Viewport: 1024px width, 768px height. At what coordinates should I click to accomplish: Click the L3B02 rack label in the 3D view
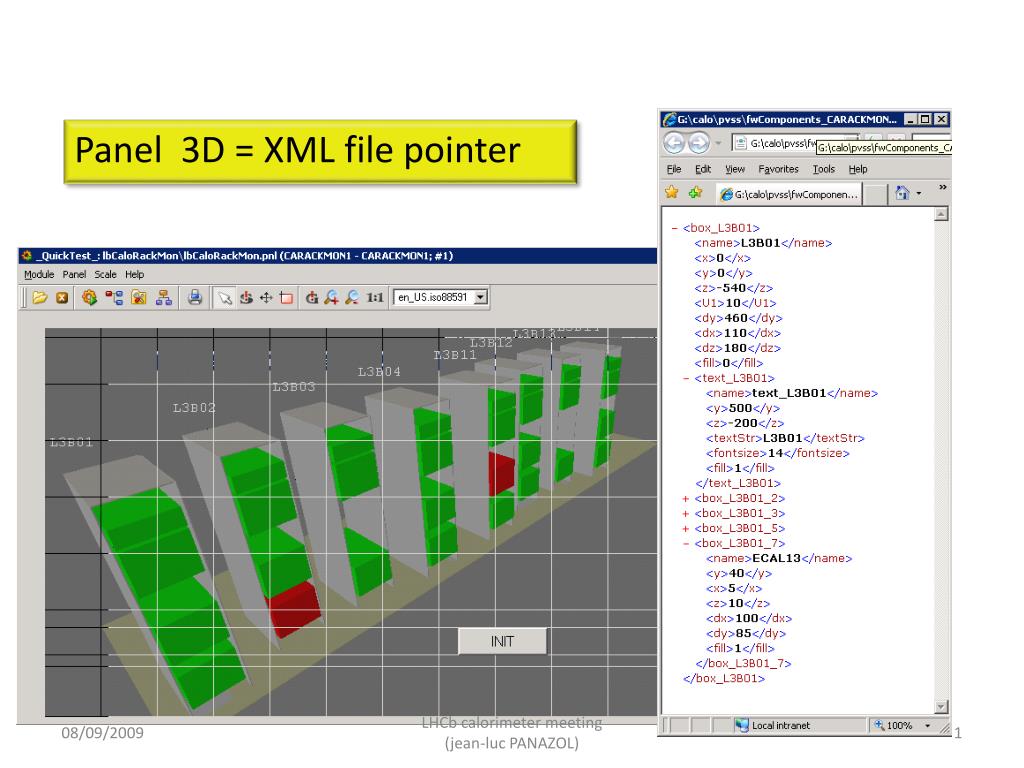tap(194, 408)
